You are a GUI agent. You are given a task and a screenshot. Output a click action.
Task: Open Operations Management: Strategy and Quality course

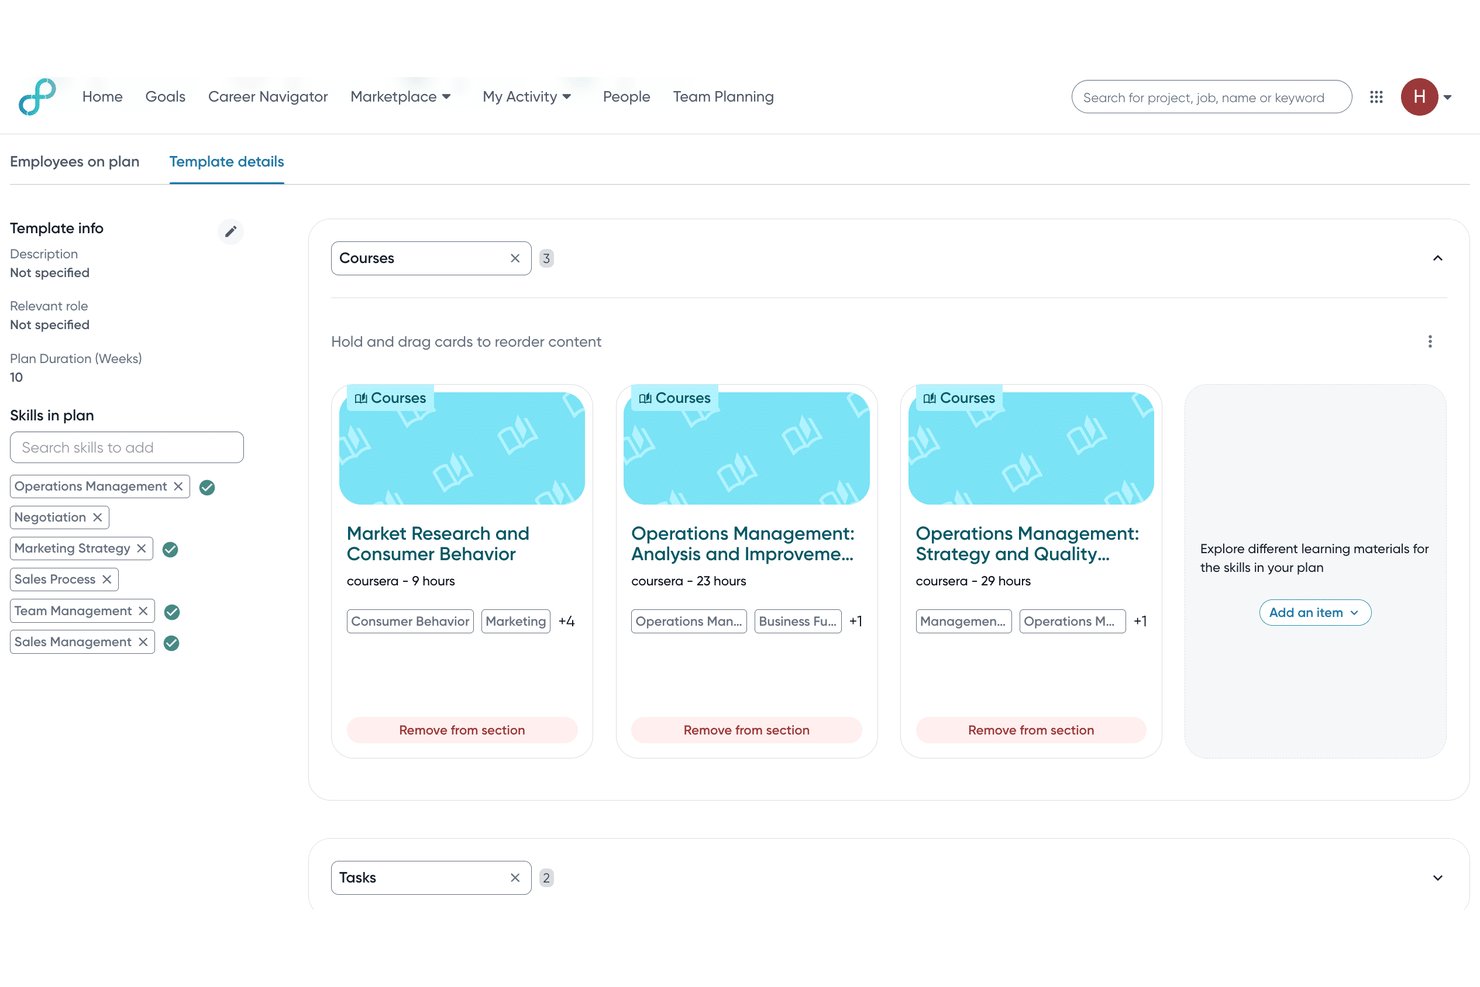pos(1027,544)
